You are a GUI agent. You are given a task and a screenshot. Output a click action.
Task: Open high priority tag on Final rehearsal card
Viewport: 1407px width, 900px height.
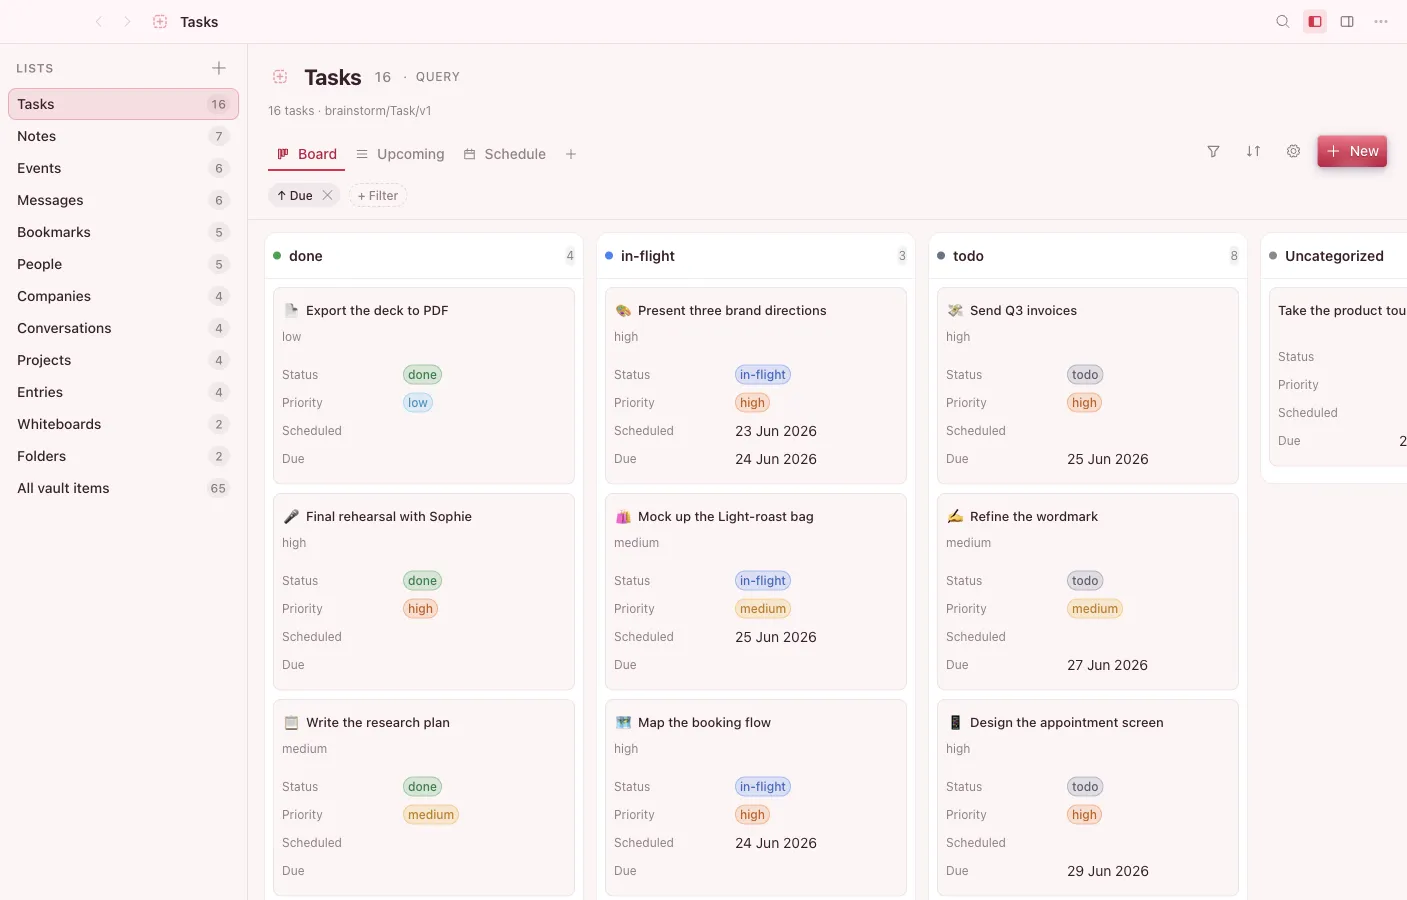click(421, 609)
